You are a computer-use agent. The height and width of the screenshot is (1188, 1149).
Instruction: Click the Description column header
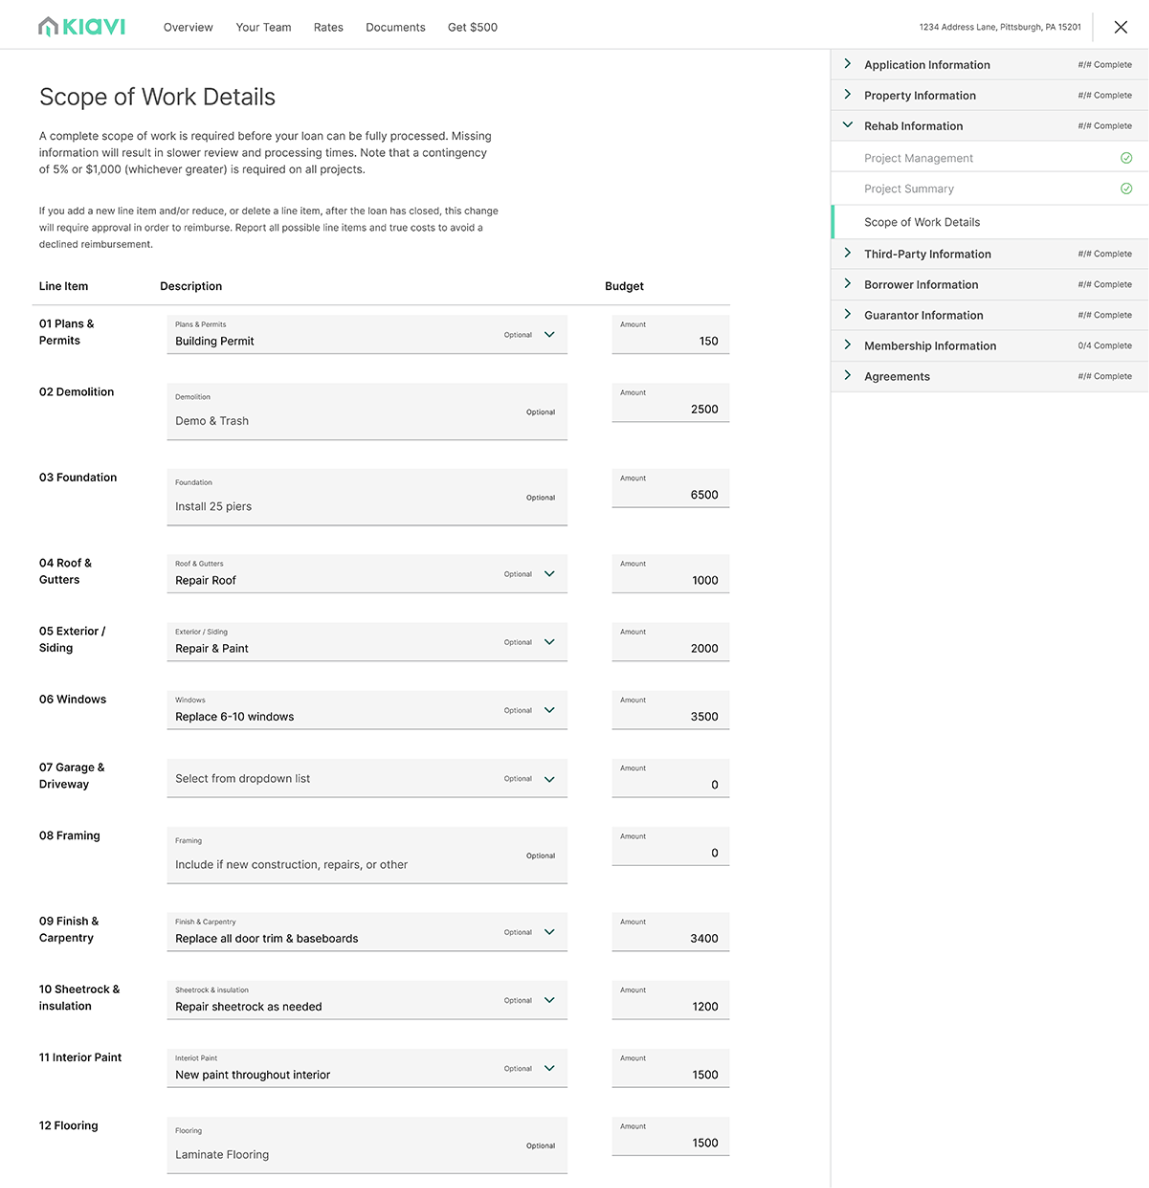click(x=191, y=286)
